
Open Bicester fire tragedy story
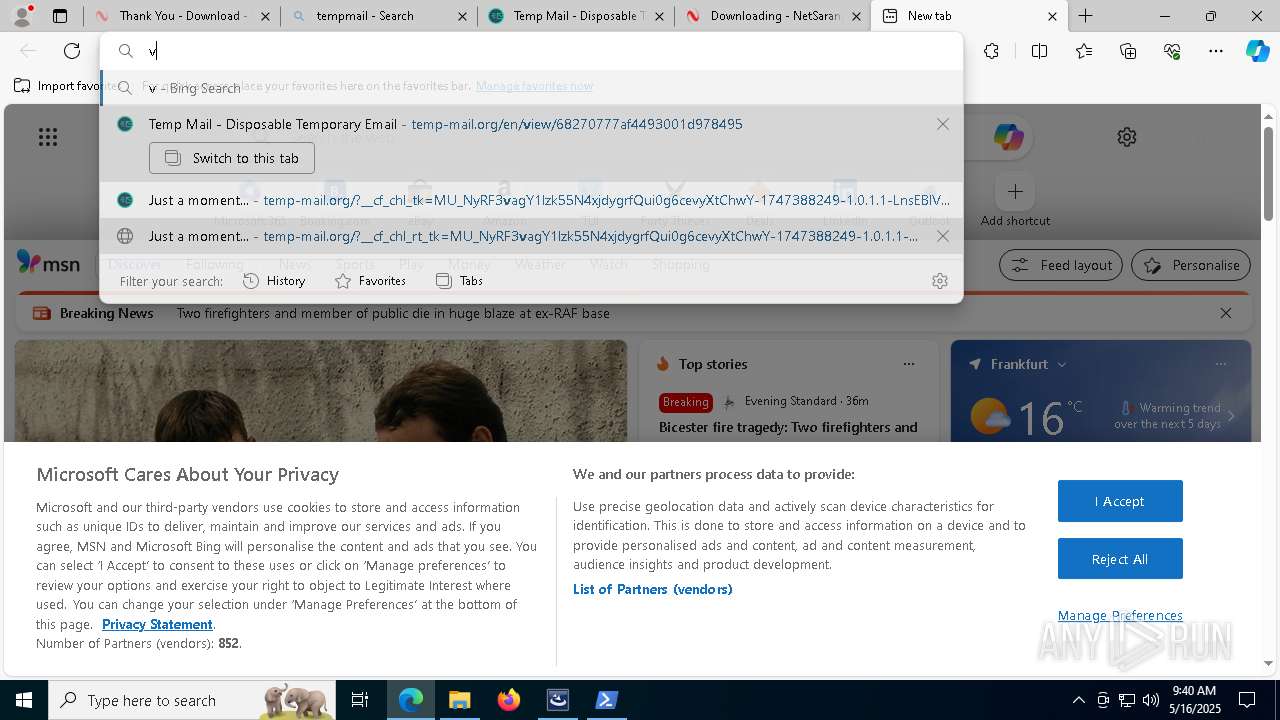(x=788, y=427)
